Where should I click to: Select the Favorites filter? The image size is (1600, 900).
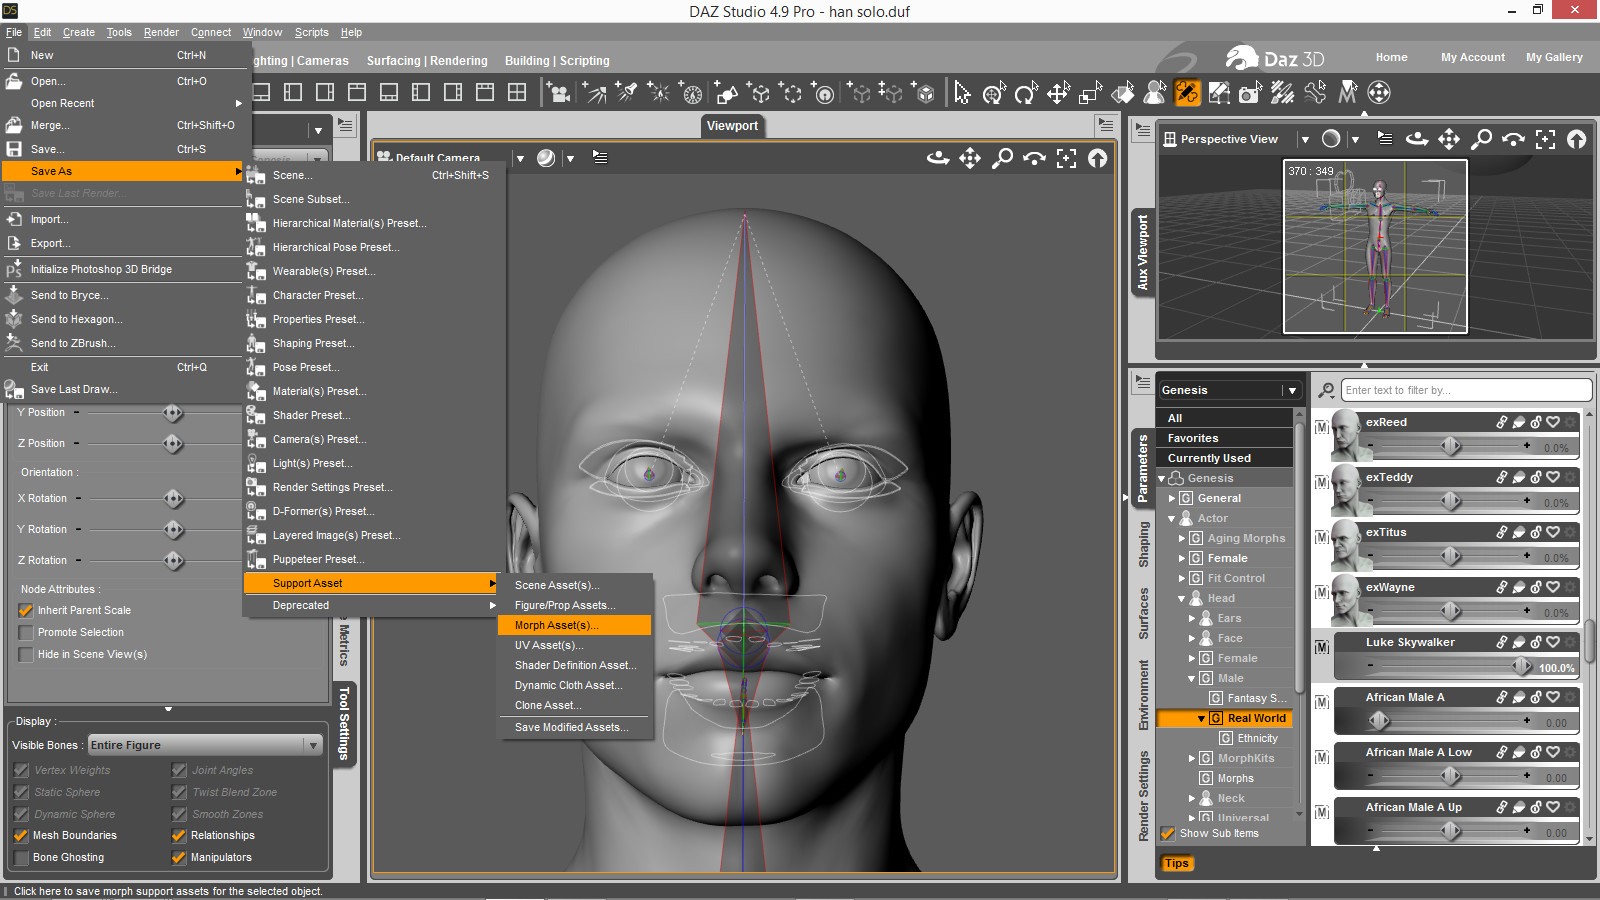pyautogui.click(x=1225, y=438)
